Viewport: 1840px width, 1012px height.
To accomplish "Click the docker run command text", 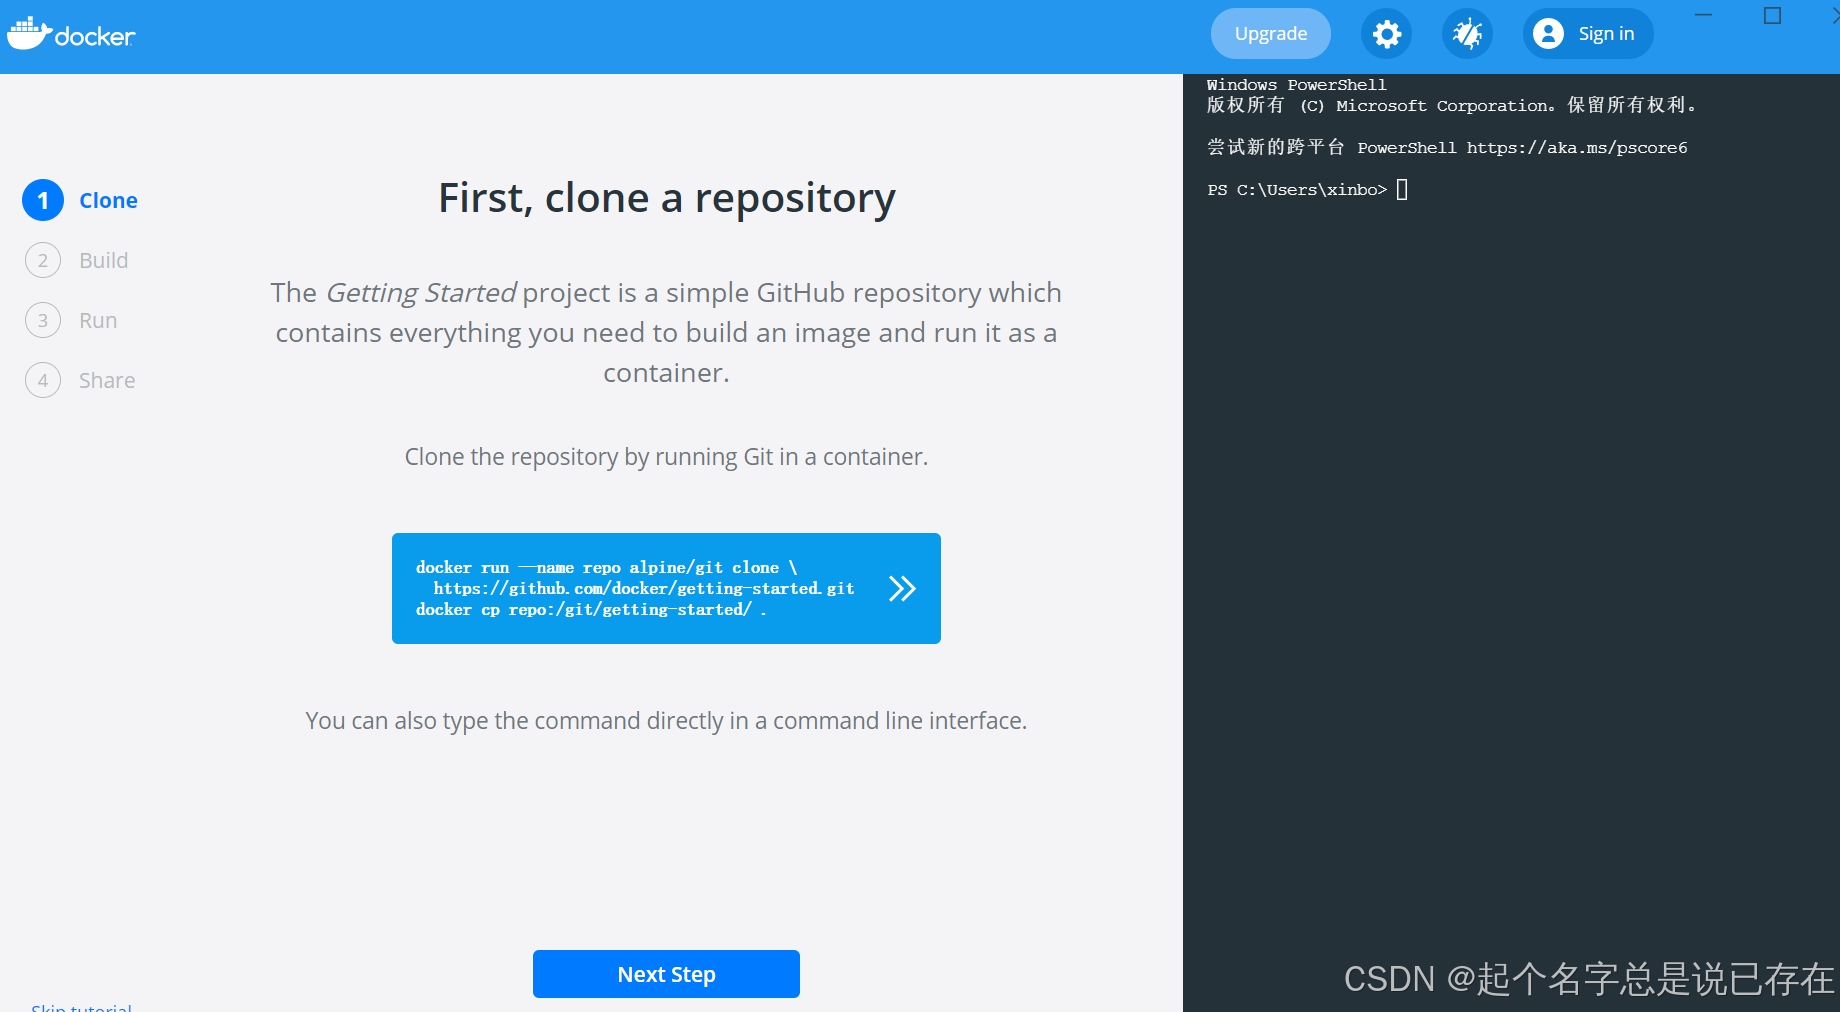I will tap(606, 567).
